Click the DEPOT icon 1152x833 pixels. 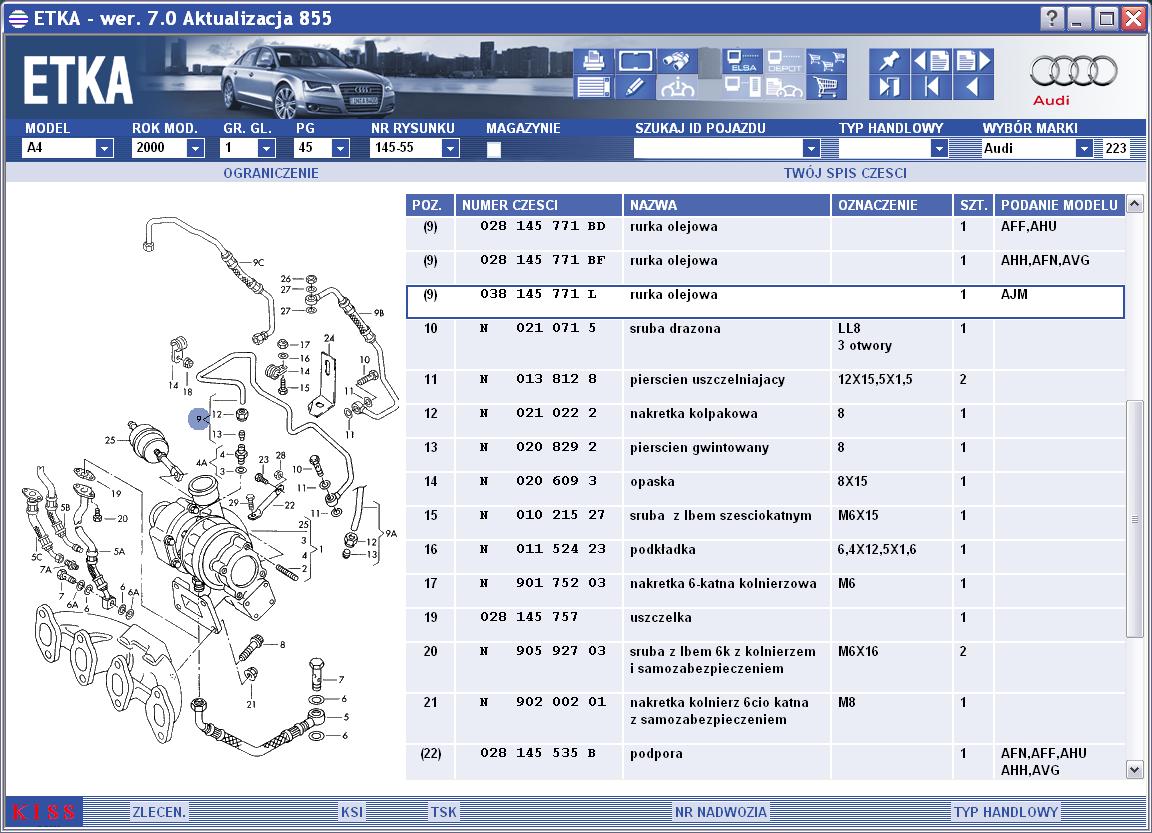pos(784,61)
